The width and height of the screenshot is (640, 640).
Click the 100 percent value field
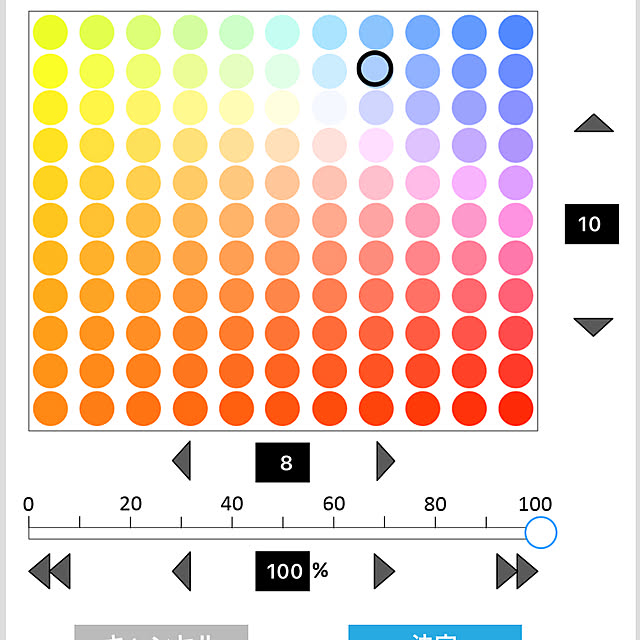[282, 571]
